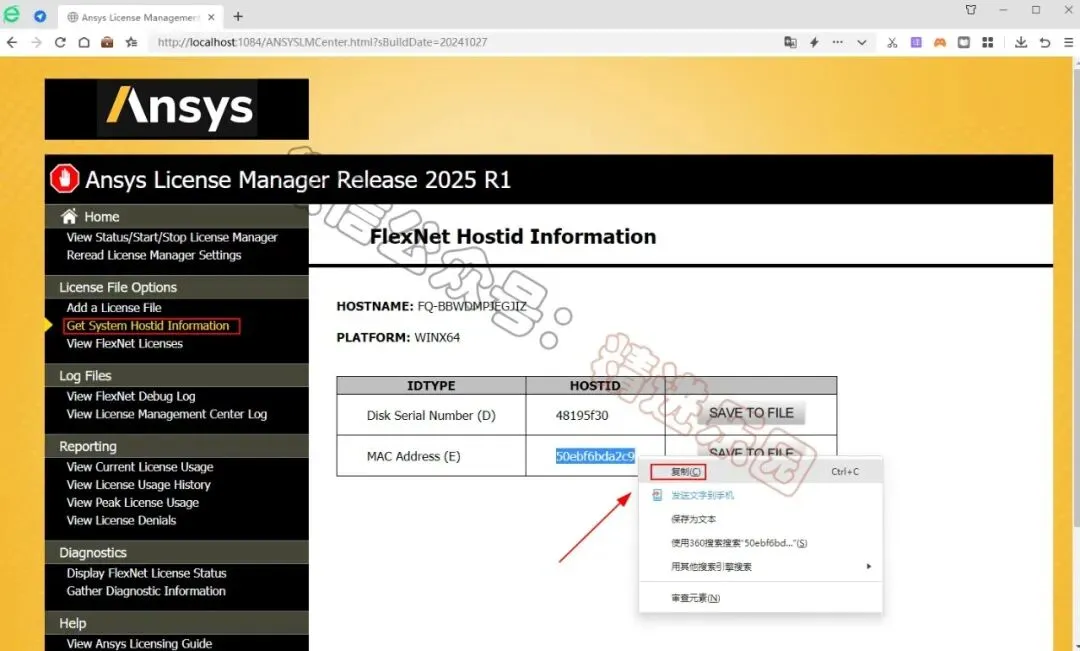Click the phone icon beside 发送文字到手机

point(657,495)
